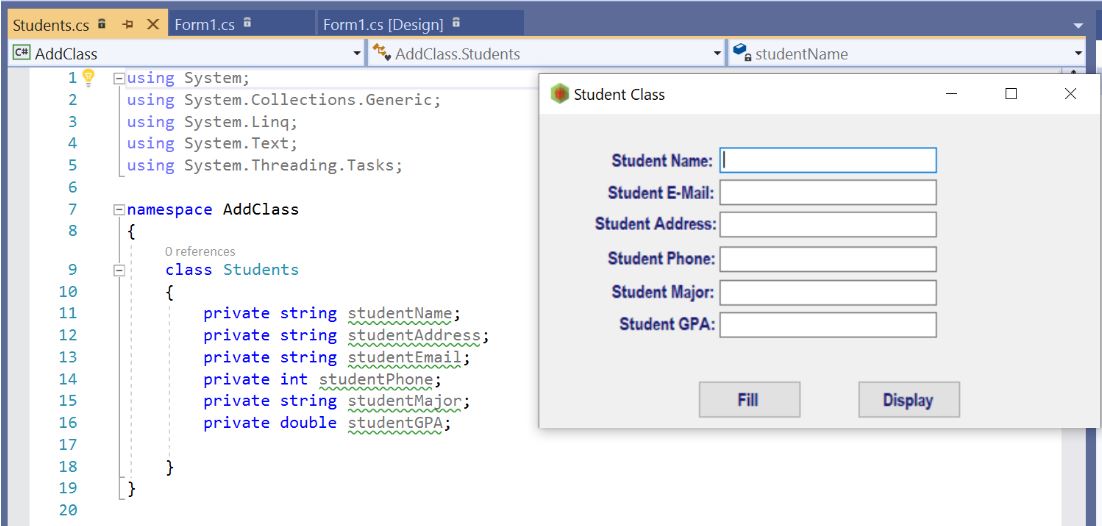Click 'System.Collections.Generic' on line 2
1102x526 pixels.
point(308,100)
